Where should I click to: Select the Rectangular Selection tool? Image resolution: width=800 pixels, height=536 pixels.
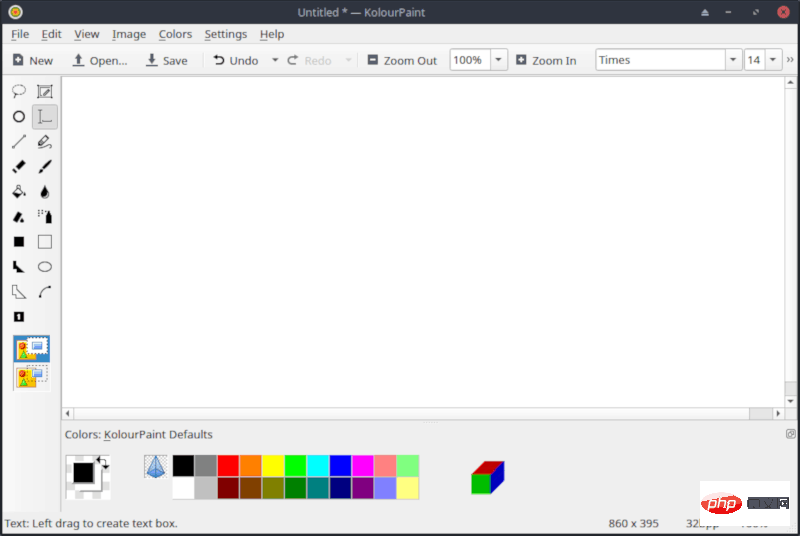pos(45,91)
